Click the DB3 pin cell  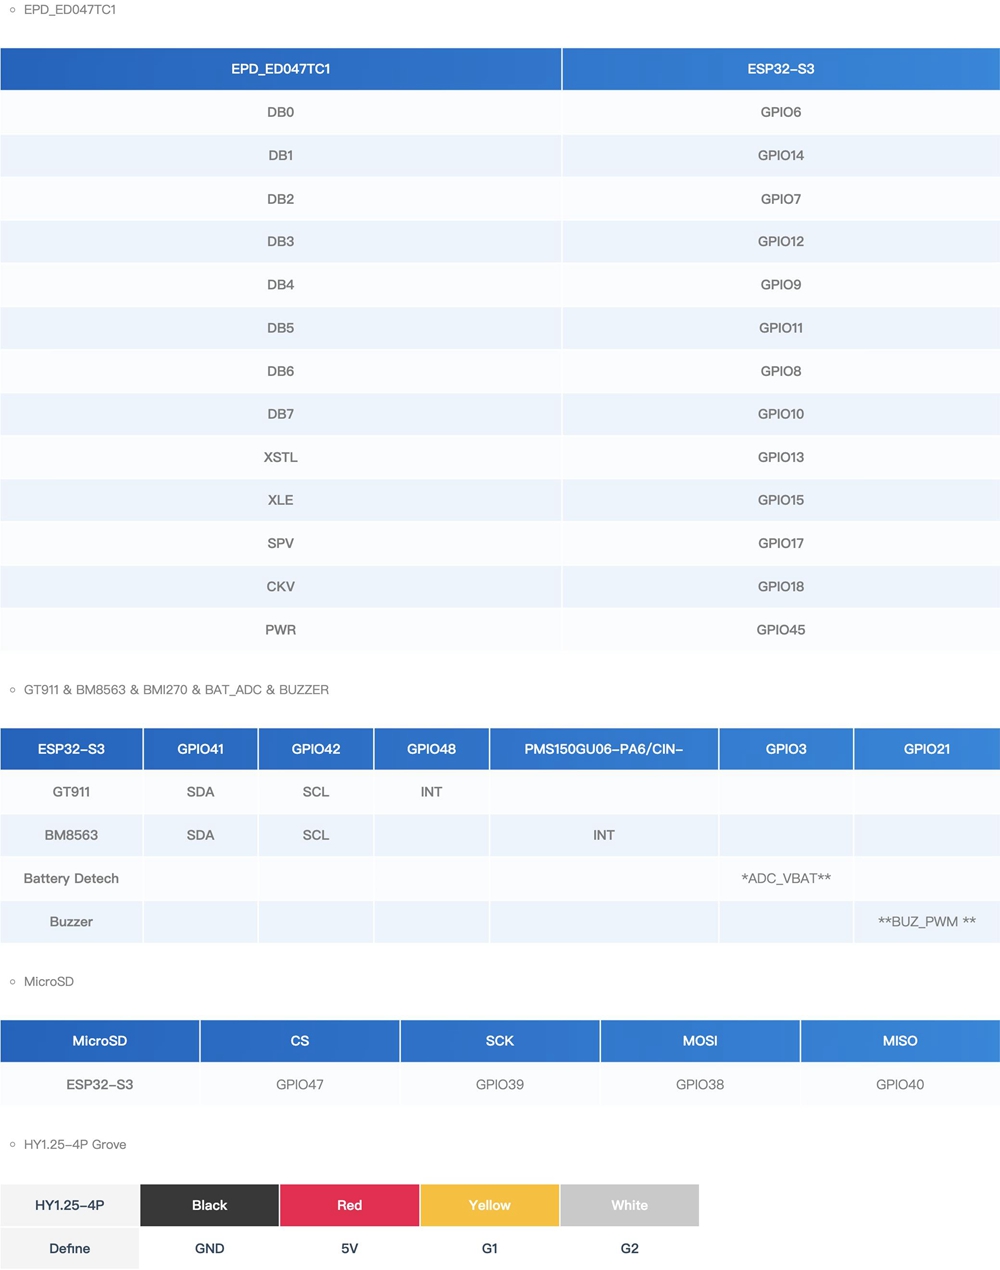pyautogui.click(x=280, y=241)
